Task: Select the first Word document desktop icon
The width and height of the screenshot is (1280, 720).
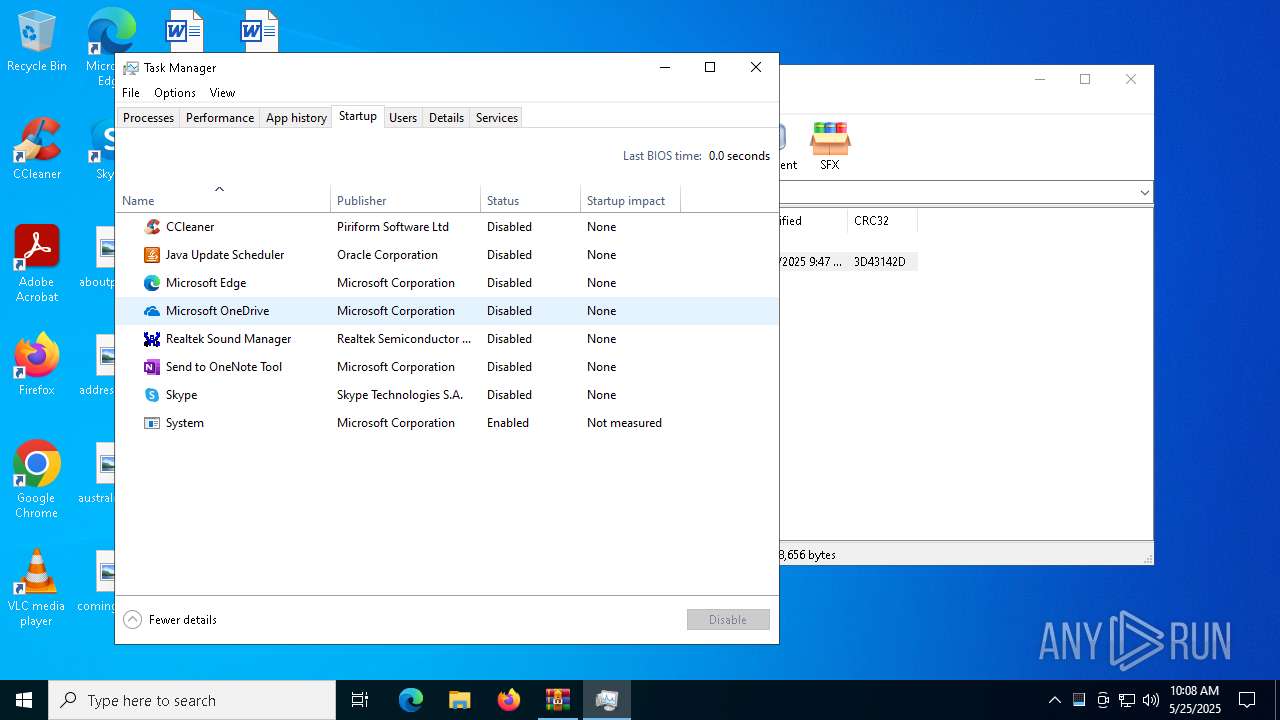Action: 184,30
